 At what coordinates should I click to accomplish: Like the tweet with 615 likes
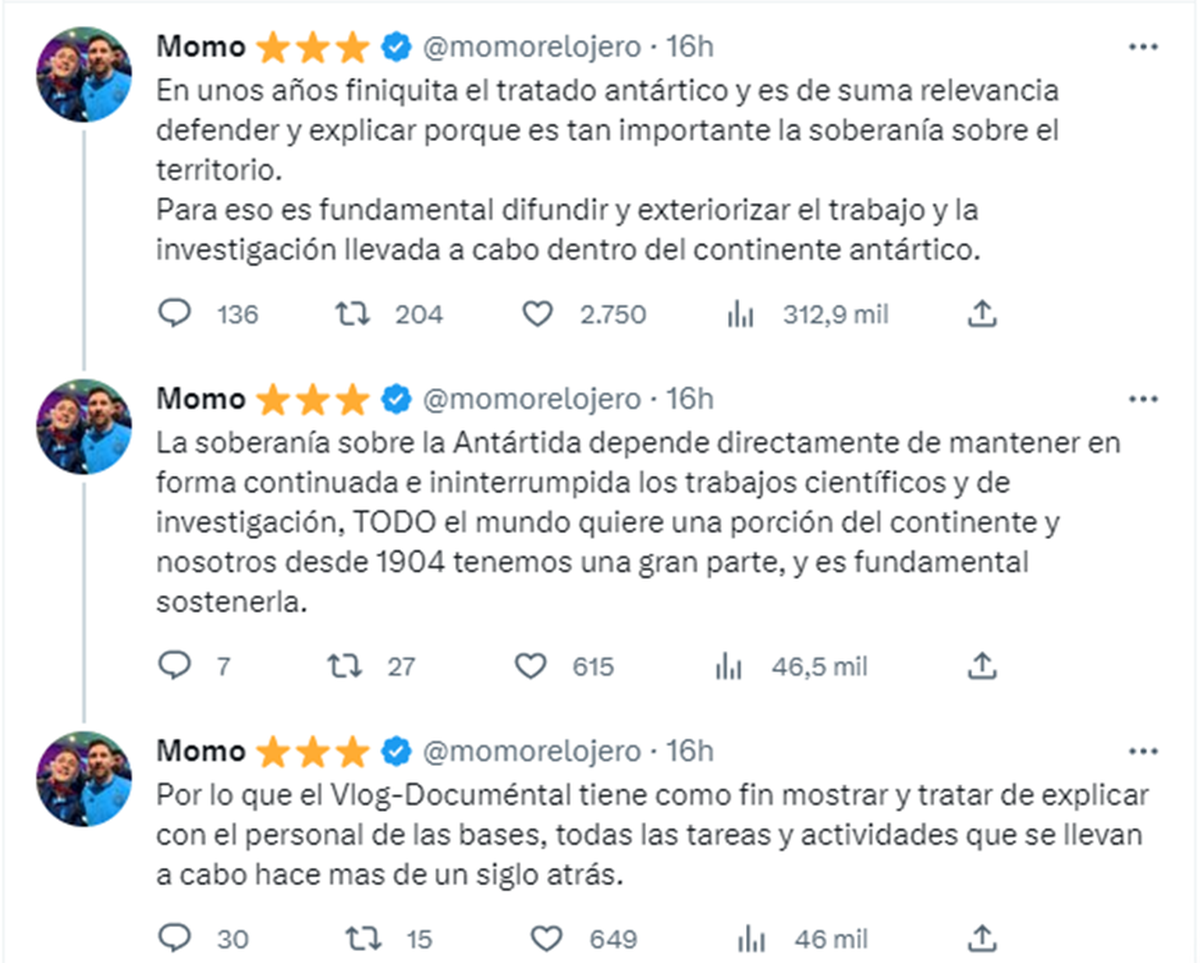point(530,666)
